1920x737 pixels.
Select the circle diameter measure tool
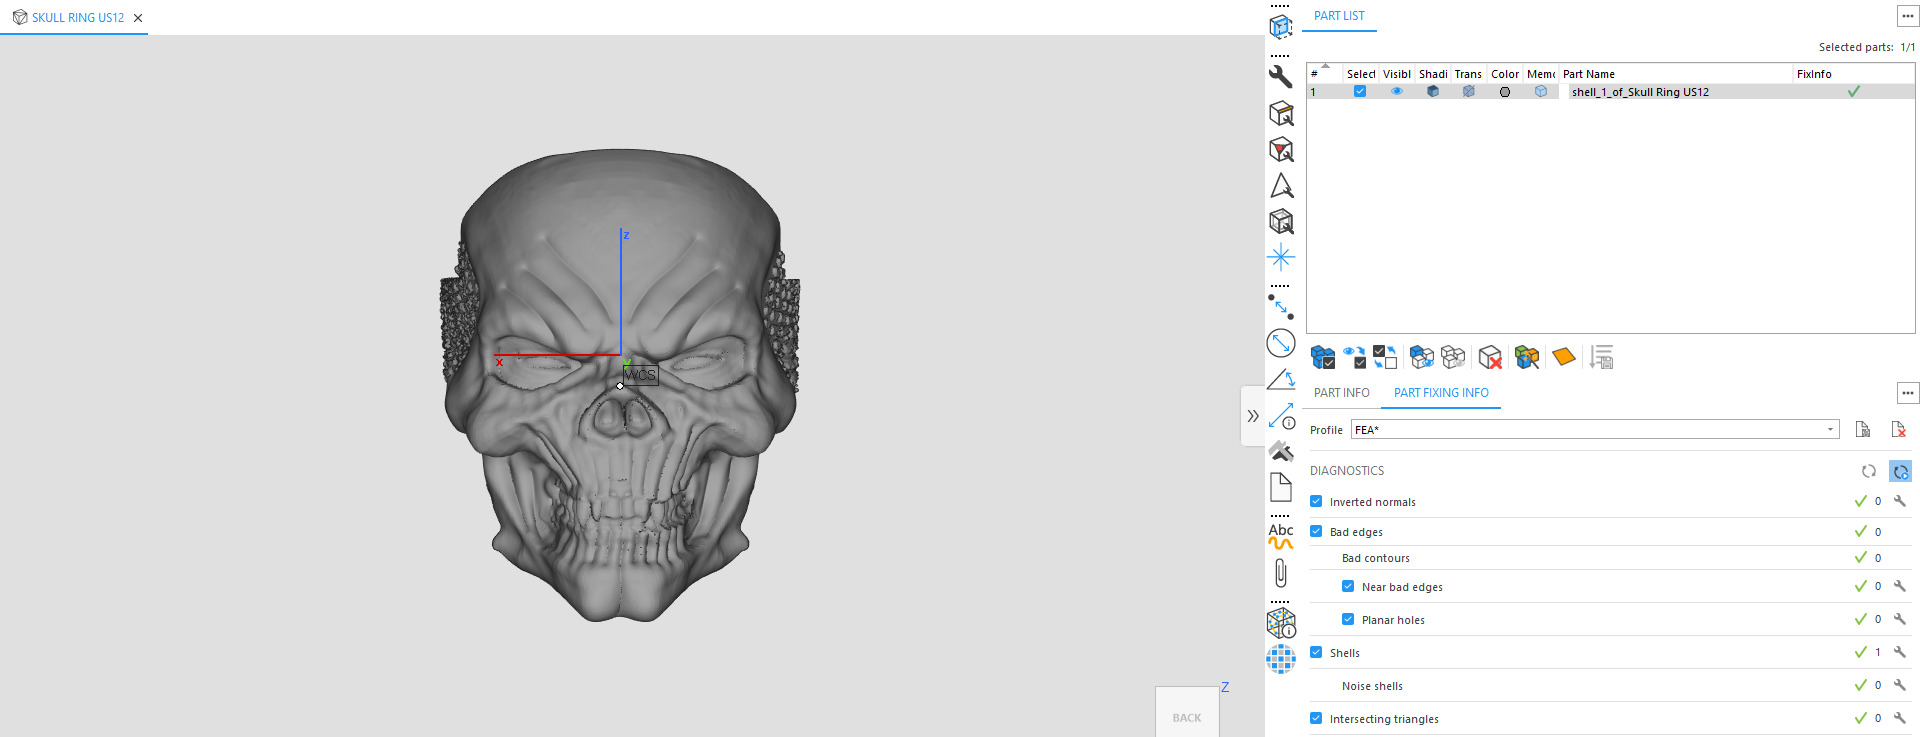(1281, 343)
